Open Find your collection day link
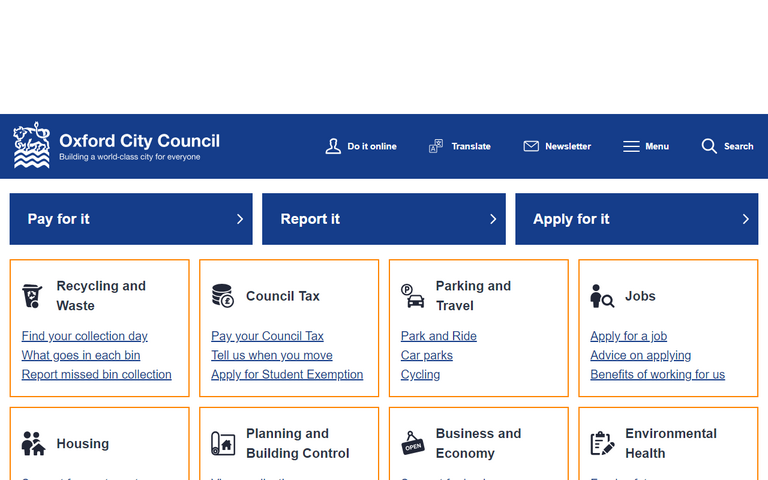This screenshot has height=480, width=768. (x=84, y=336)
